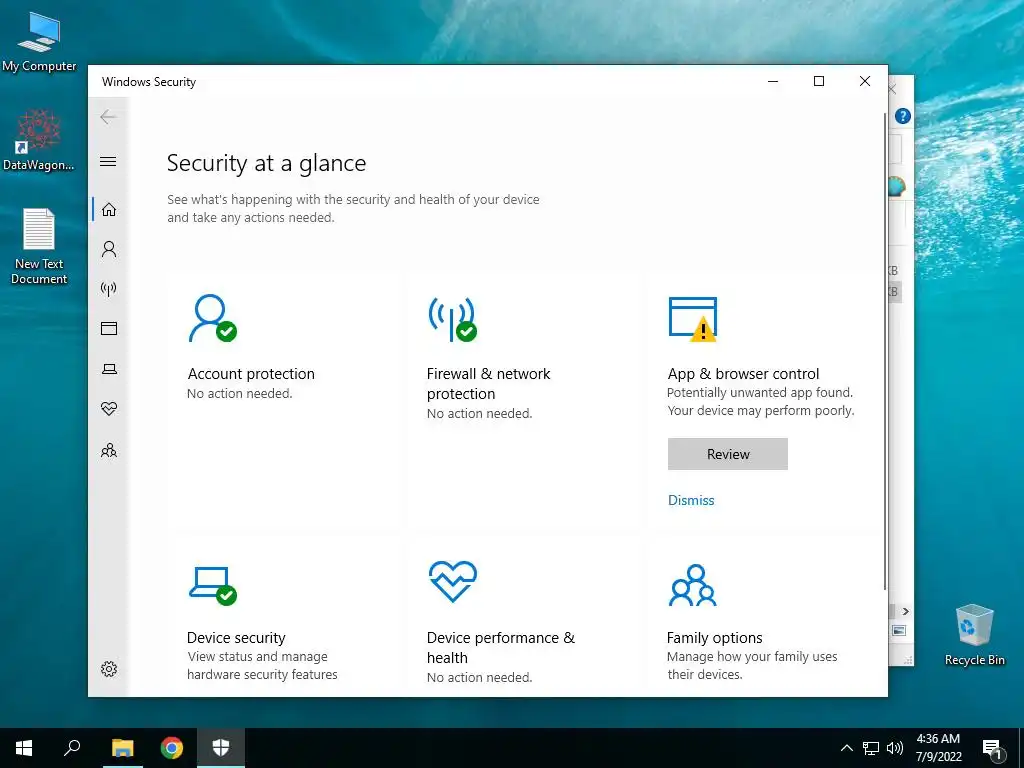Minimize the Windows Security window

773,81
